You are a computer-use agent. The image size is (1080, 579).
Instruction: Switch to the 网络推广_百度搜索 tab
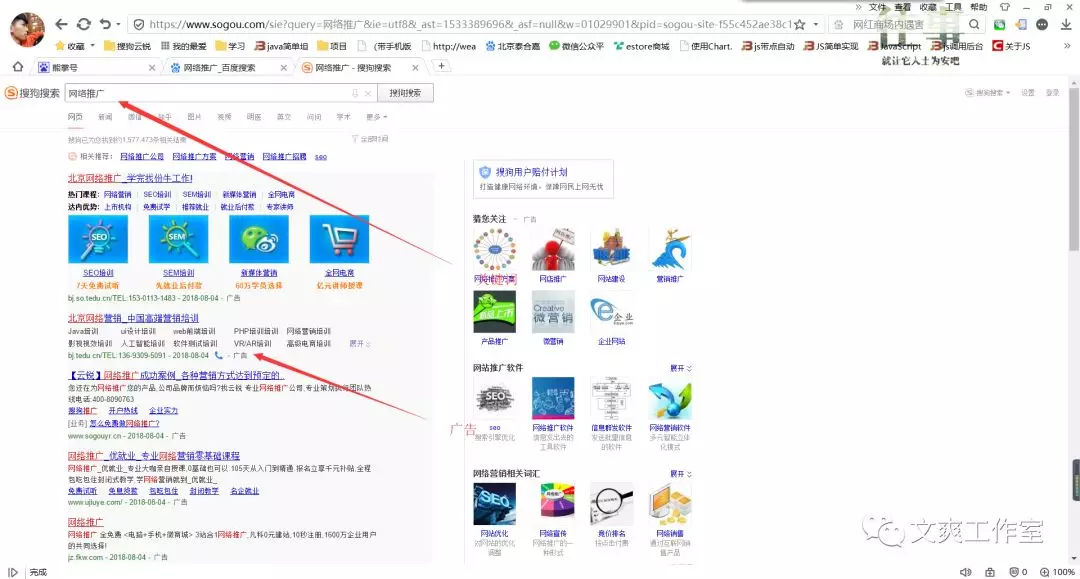[227, 67]
